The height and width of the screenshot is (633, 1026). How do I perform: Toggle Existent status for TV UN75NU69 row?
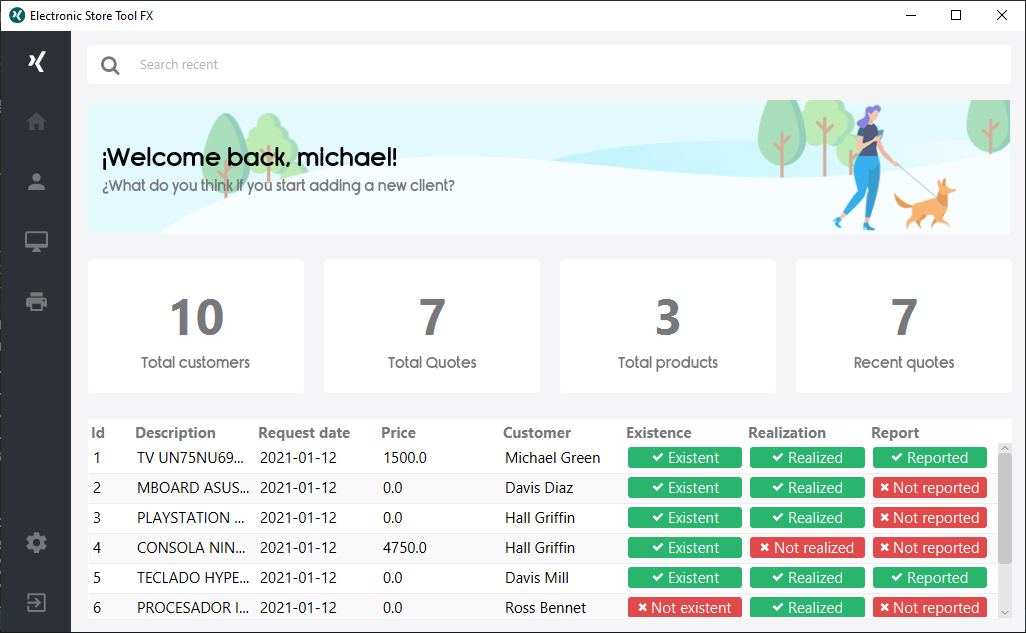coord(684,458)
